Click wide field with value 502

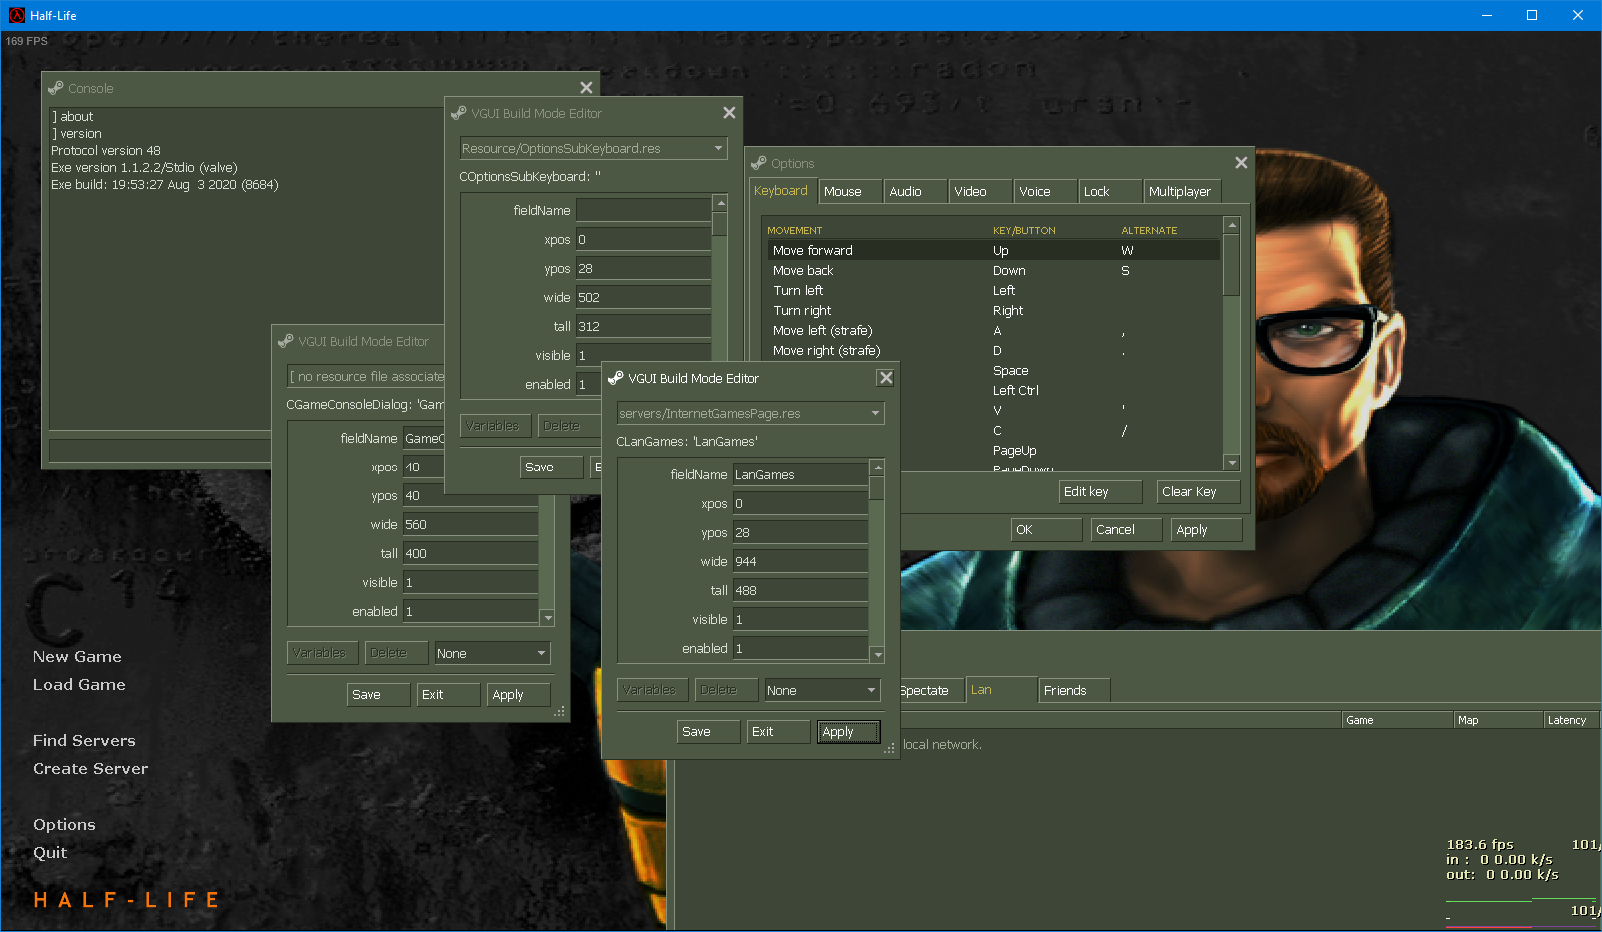pos(643,298)
